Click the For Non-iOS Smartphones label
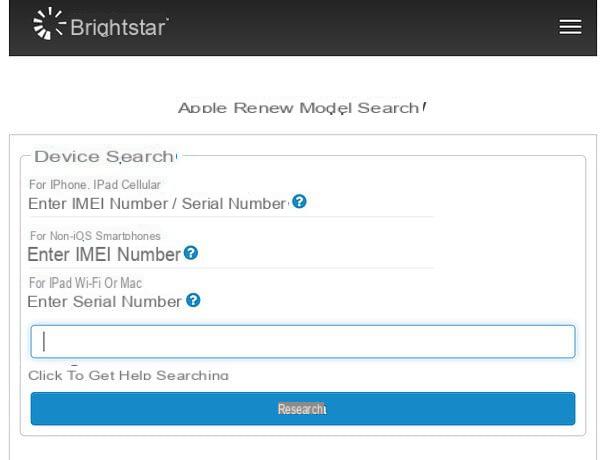Image resolution: width=610 pixels, height=460 pixels. [x=95, y=236]
